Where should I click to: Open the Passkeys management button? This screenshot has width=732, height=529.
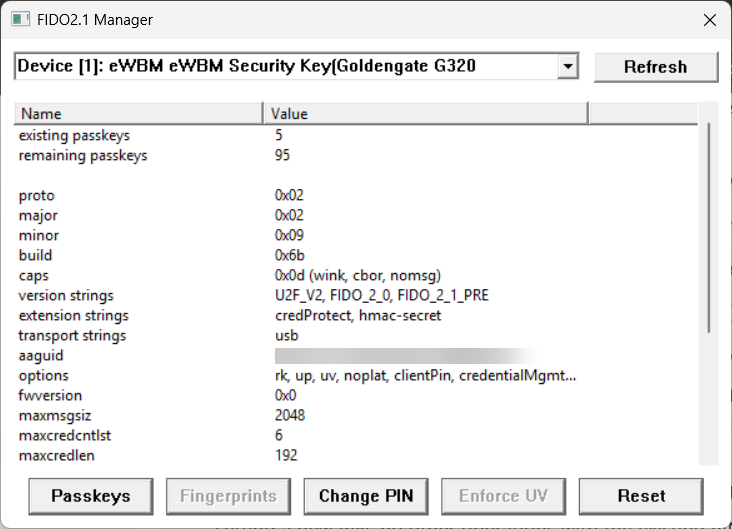coord(91,495)
